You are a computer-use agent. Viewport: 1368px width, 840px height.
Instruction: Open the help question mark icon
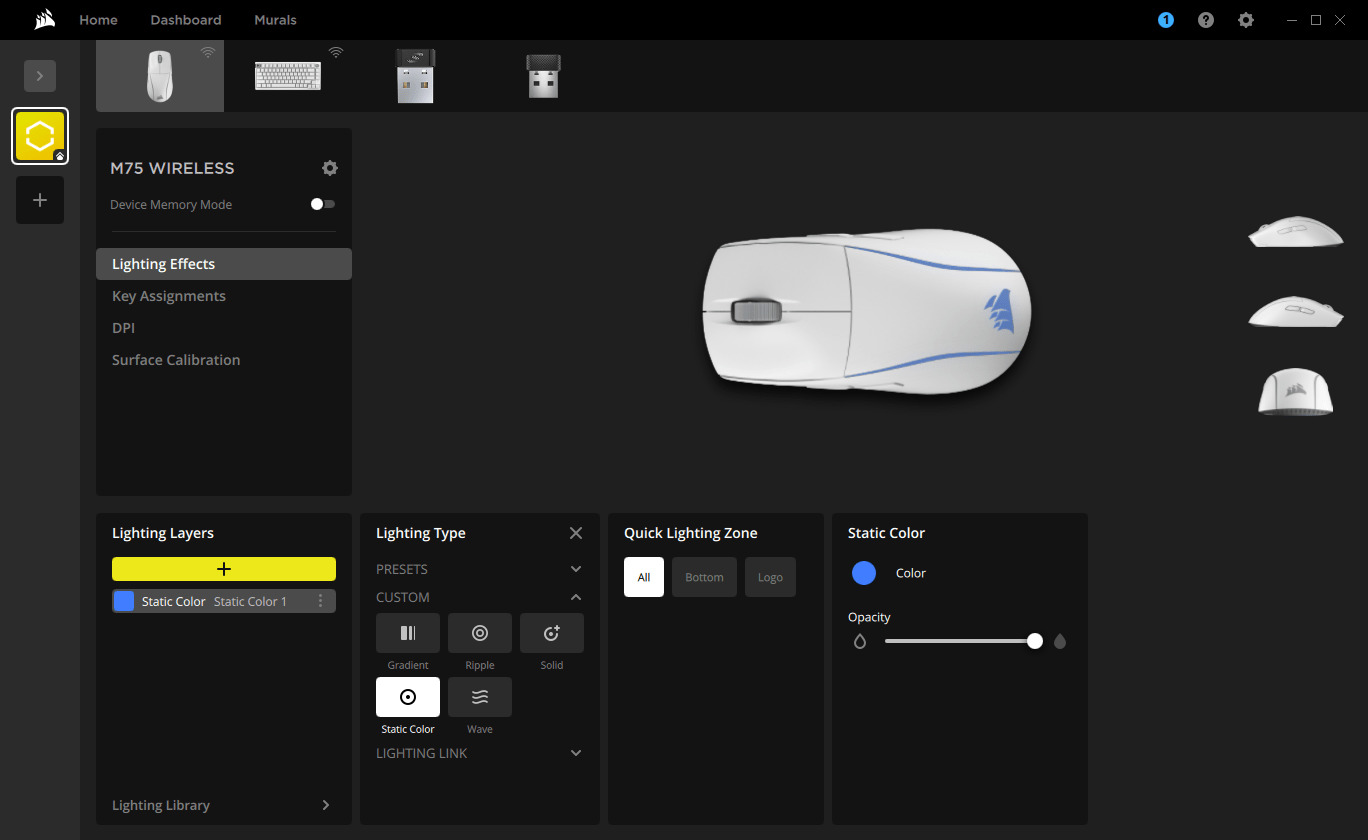[1206, 20]
